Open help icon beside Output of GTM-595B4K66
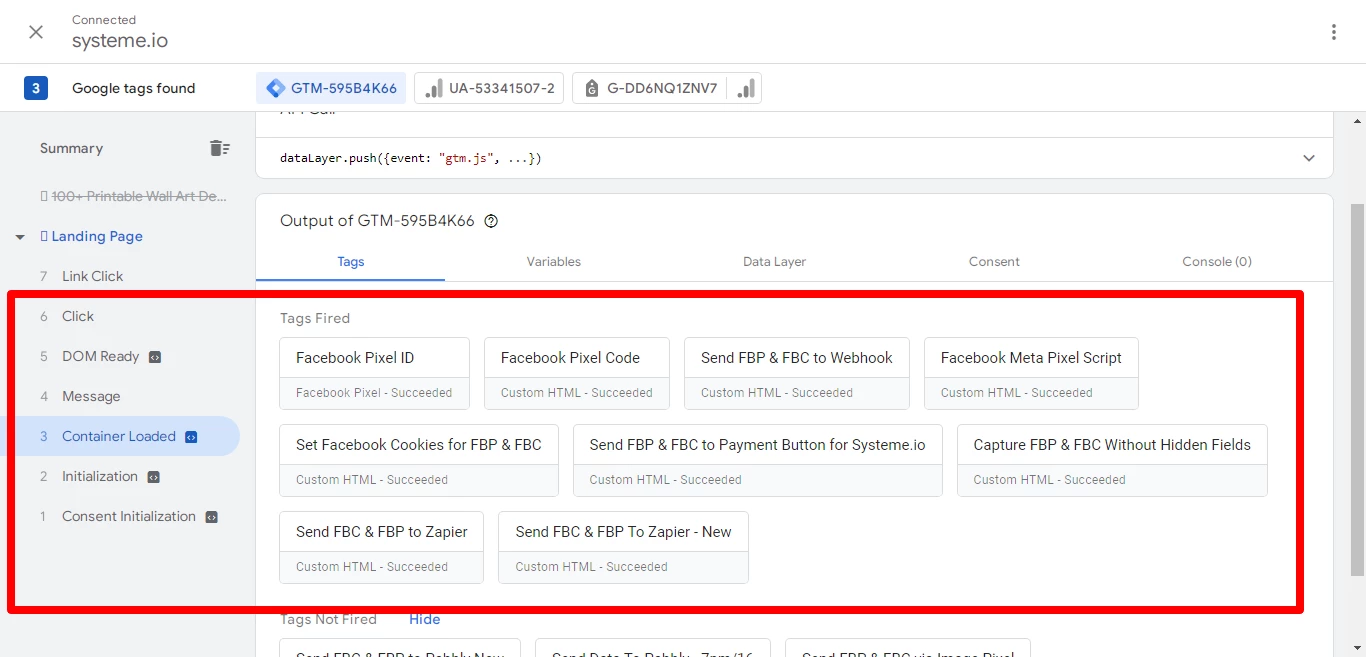The image size is (1366, 657). [x=491, y=222]
